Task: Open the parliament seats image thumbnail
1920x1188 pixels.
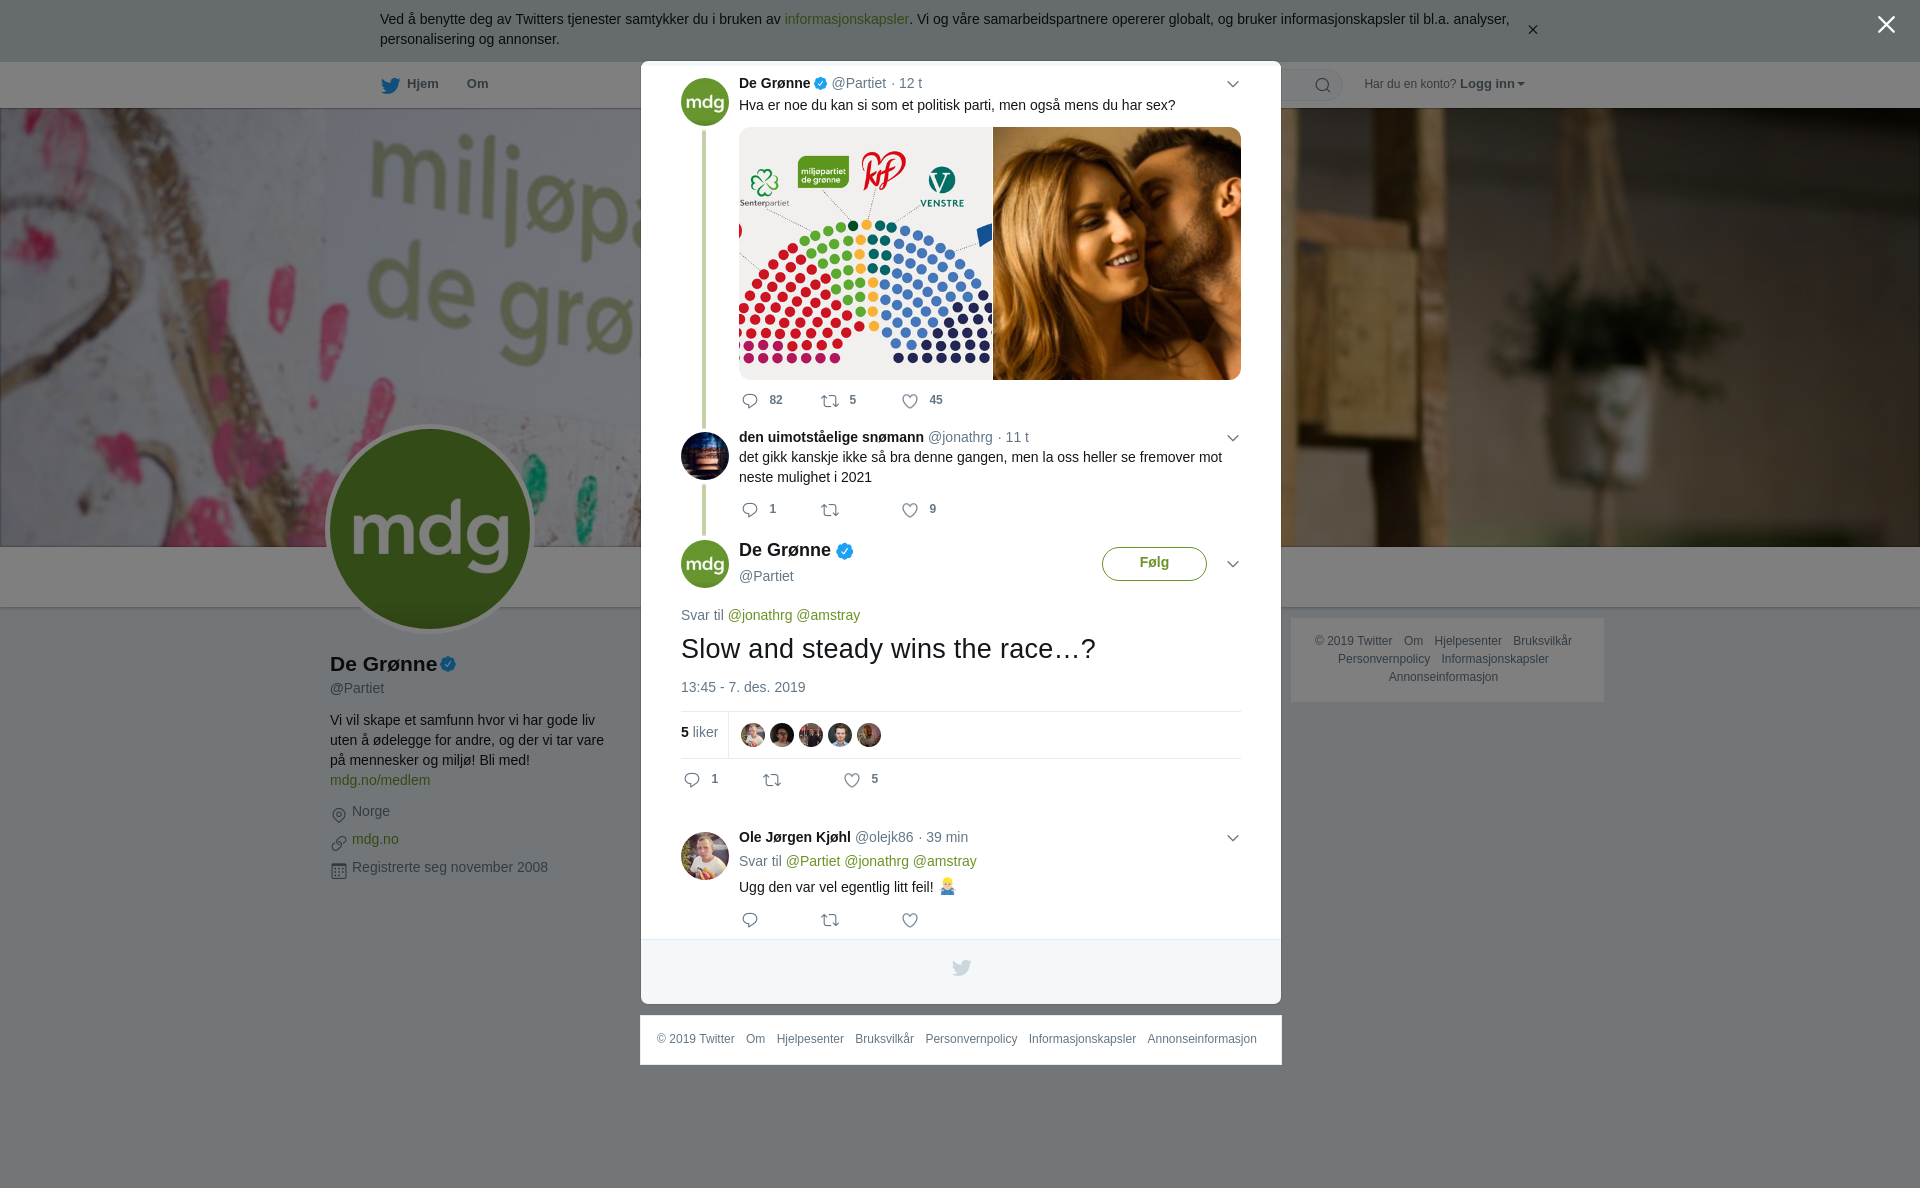Action: 866,253
